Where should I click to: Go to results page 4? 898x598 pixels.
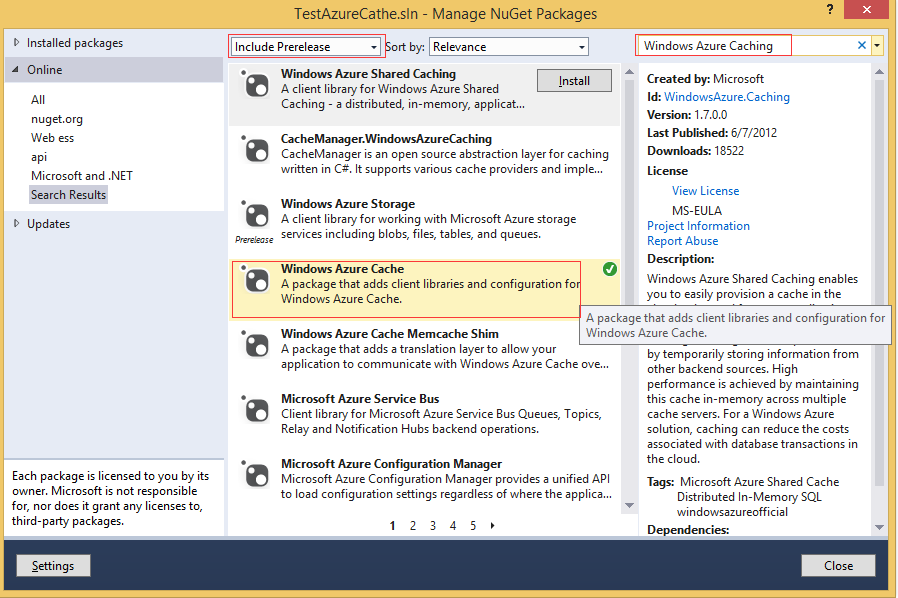click(453, 525)
